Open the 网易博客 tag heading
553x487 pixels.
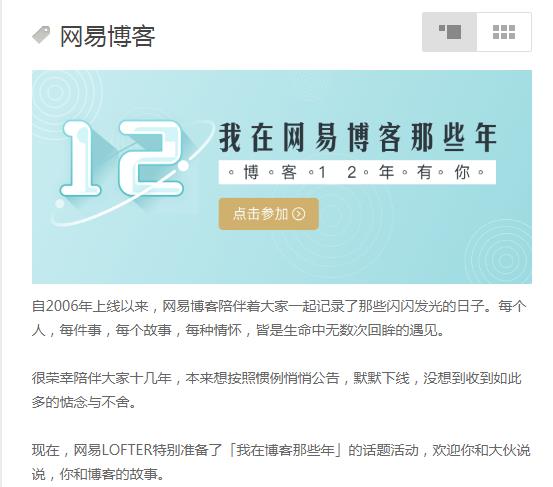(107, 36)
